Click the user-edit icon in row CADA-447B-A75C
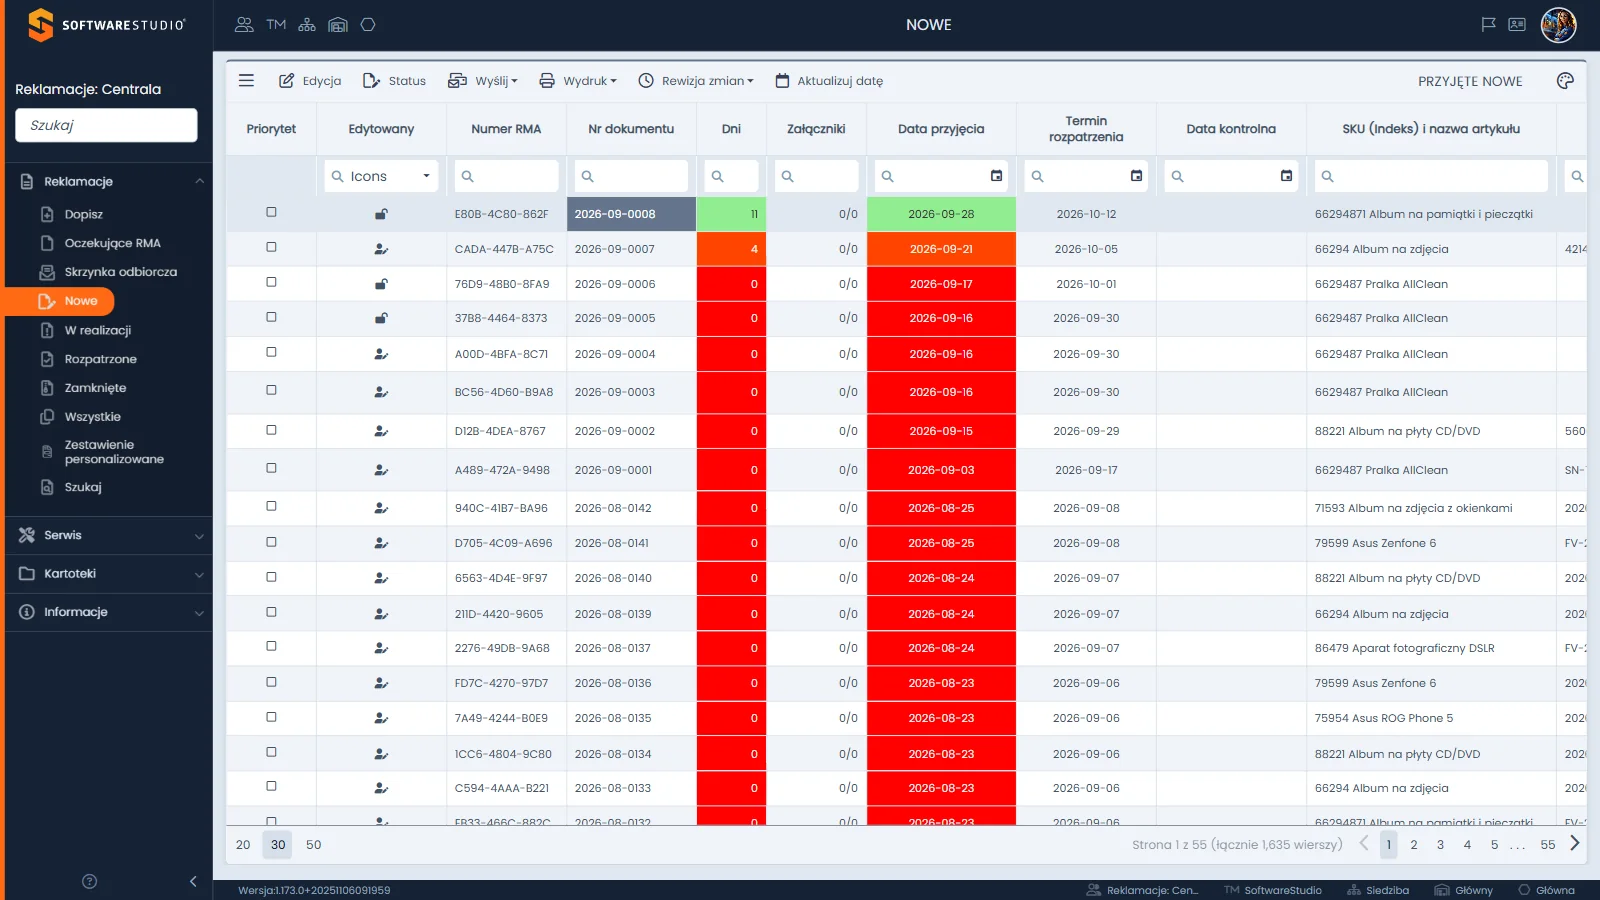Image resolution: width=1600 pixels, height=900 pixels. [x=381, y=249]
